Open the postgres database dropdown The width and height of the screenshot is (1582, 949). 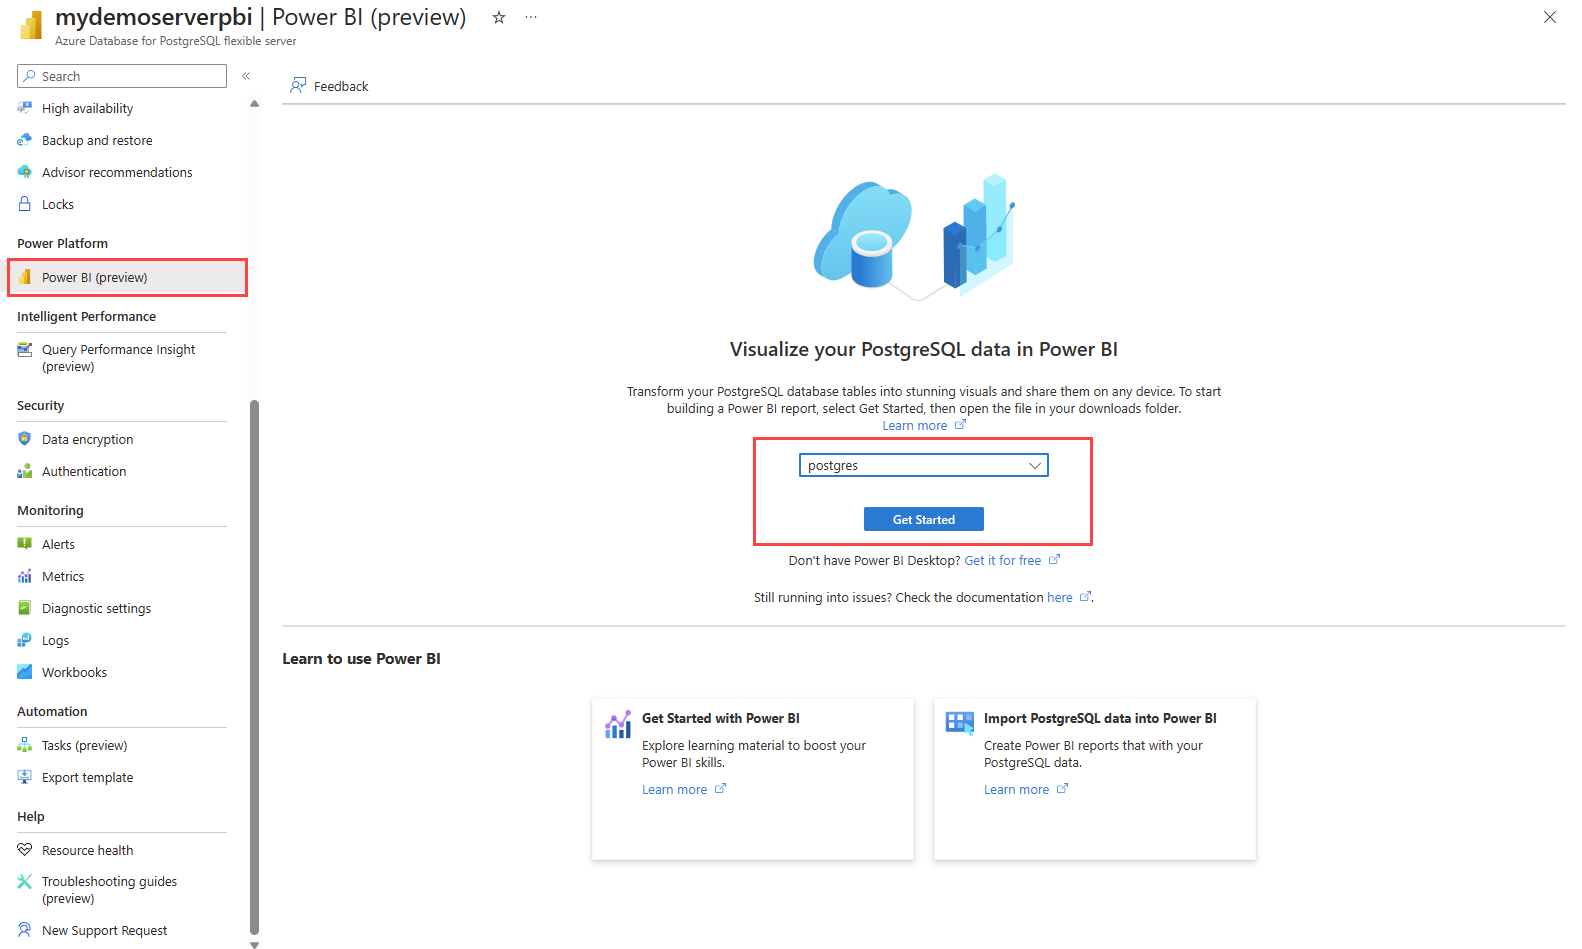924,465
